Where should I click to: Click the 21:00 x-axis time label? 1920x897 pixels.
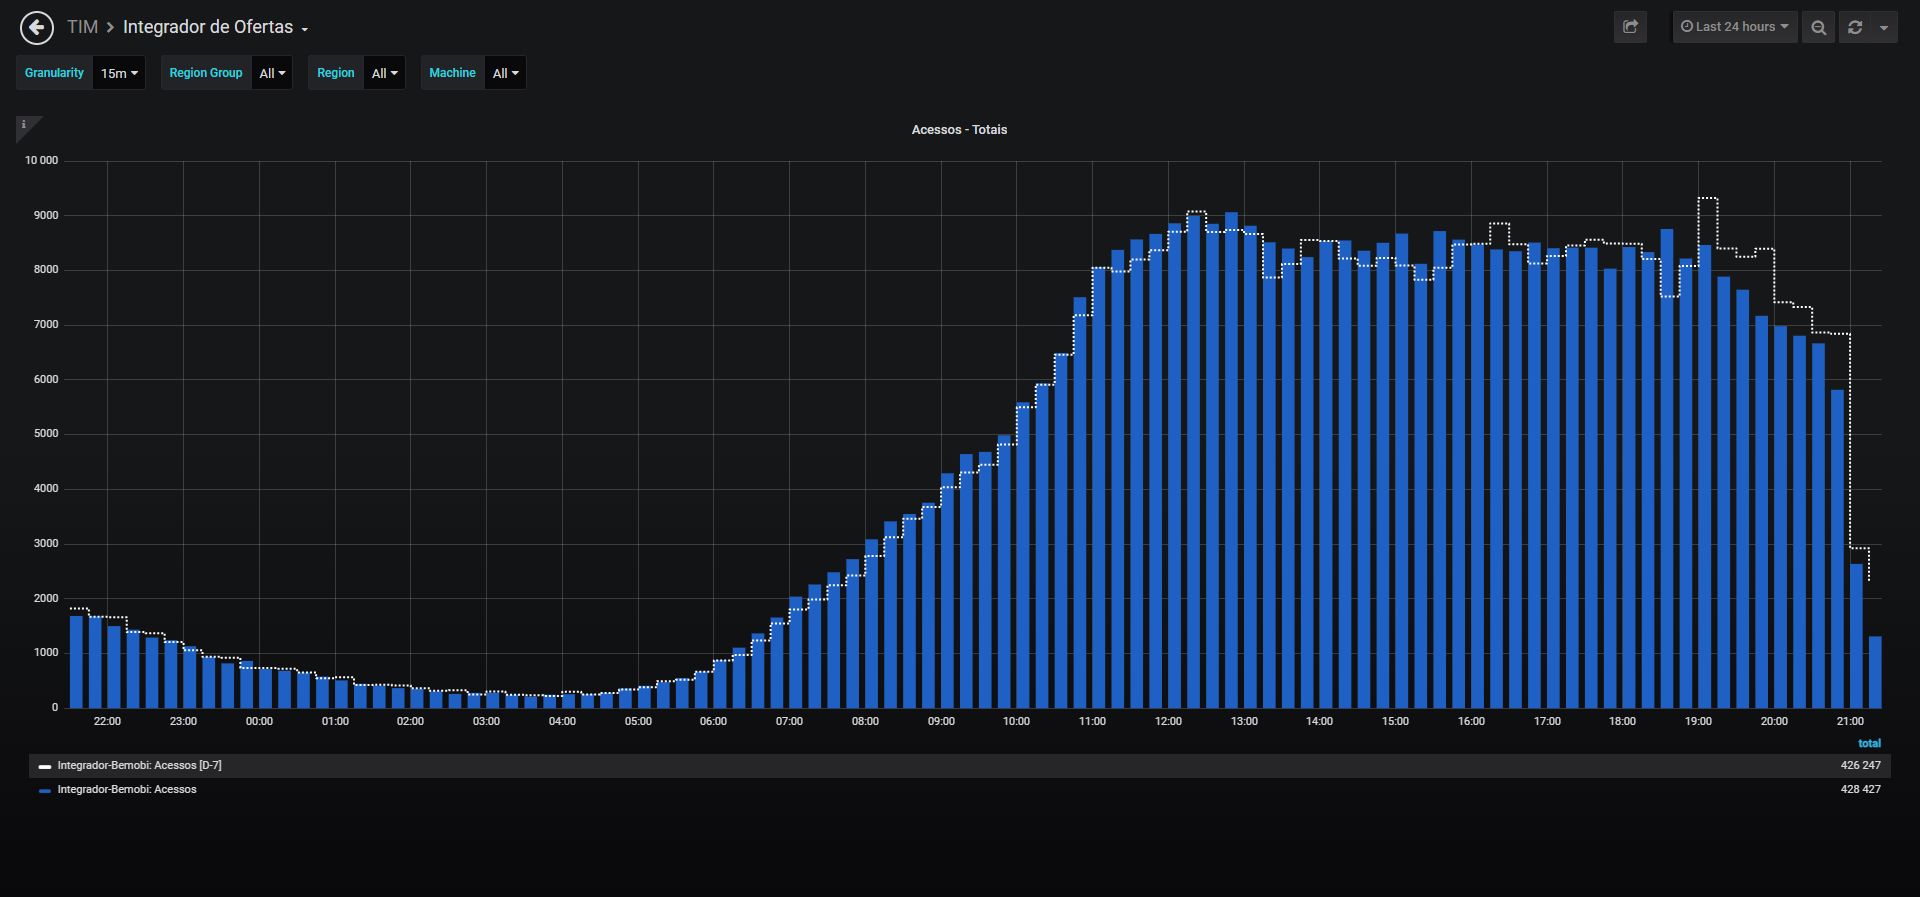click(1850, 722)
